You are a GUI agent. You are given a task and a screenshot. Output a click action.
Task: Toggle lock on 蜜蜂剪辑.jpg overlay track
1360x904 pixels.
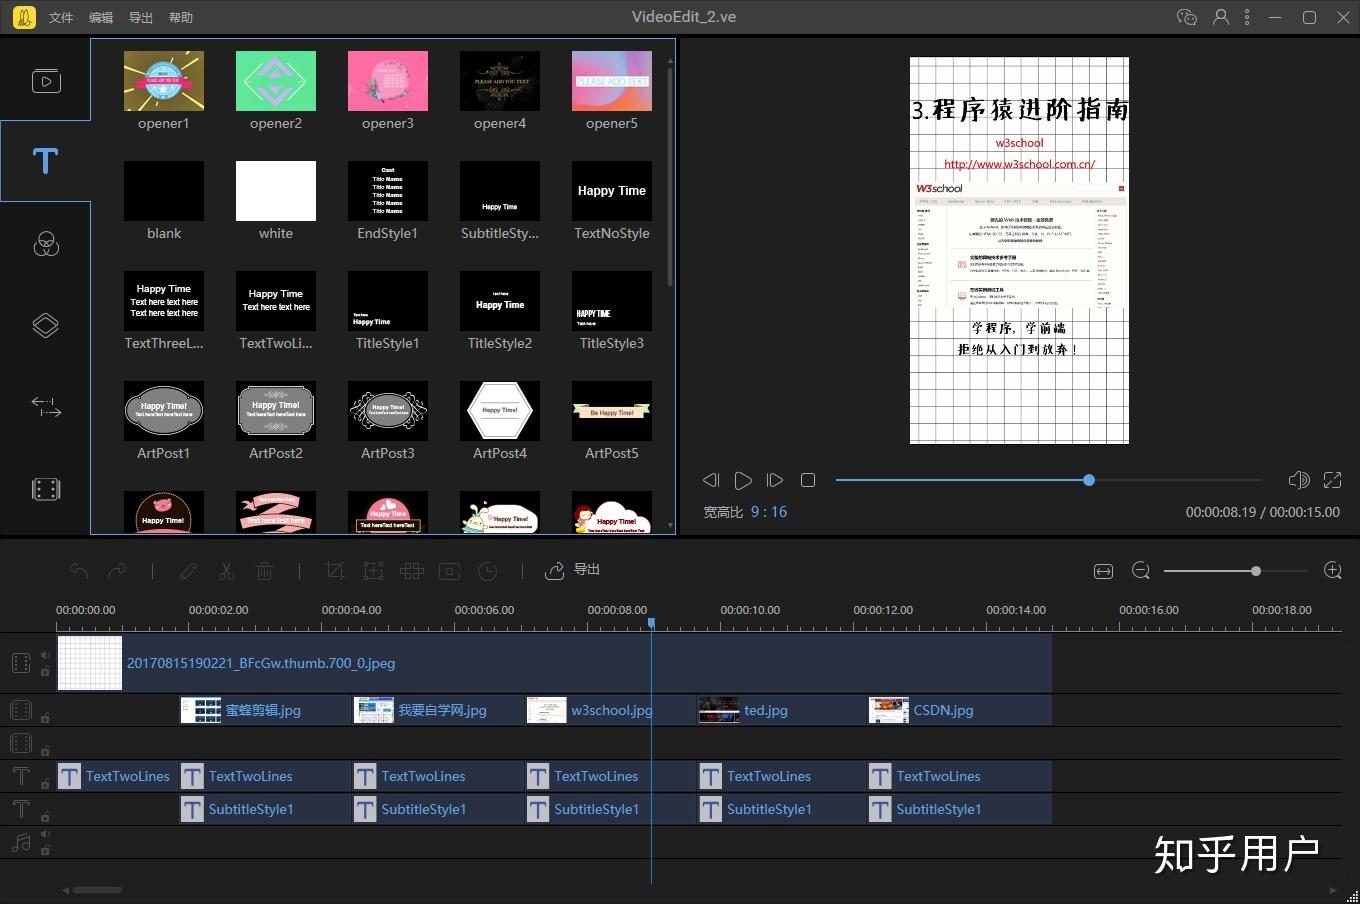(45, 717)
